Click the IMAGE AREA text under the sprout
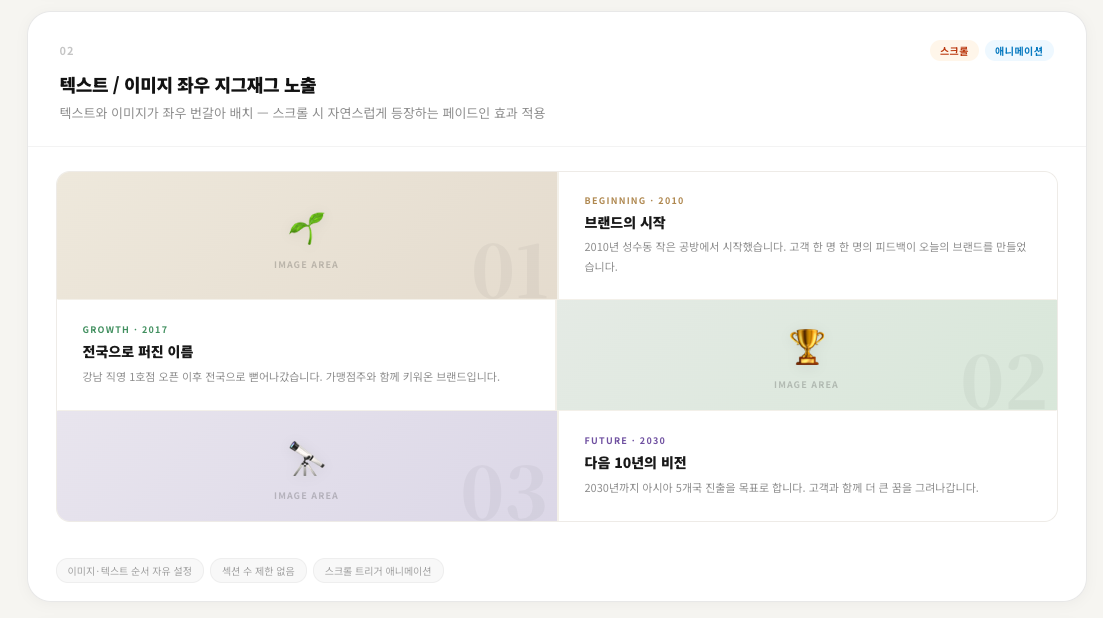1103x618 pixels. 306,264
